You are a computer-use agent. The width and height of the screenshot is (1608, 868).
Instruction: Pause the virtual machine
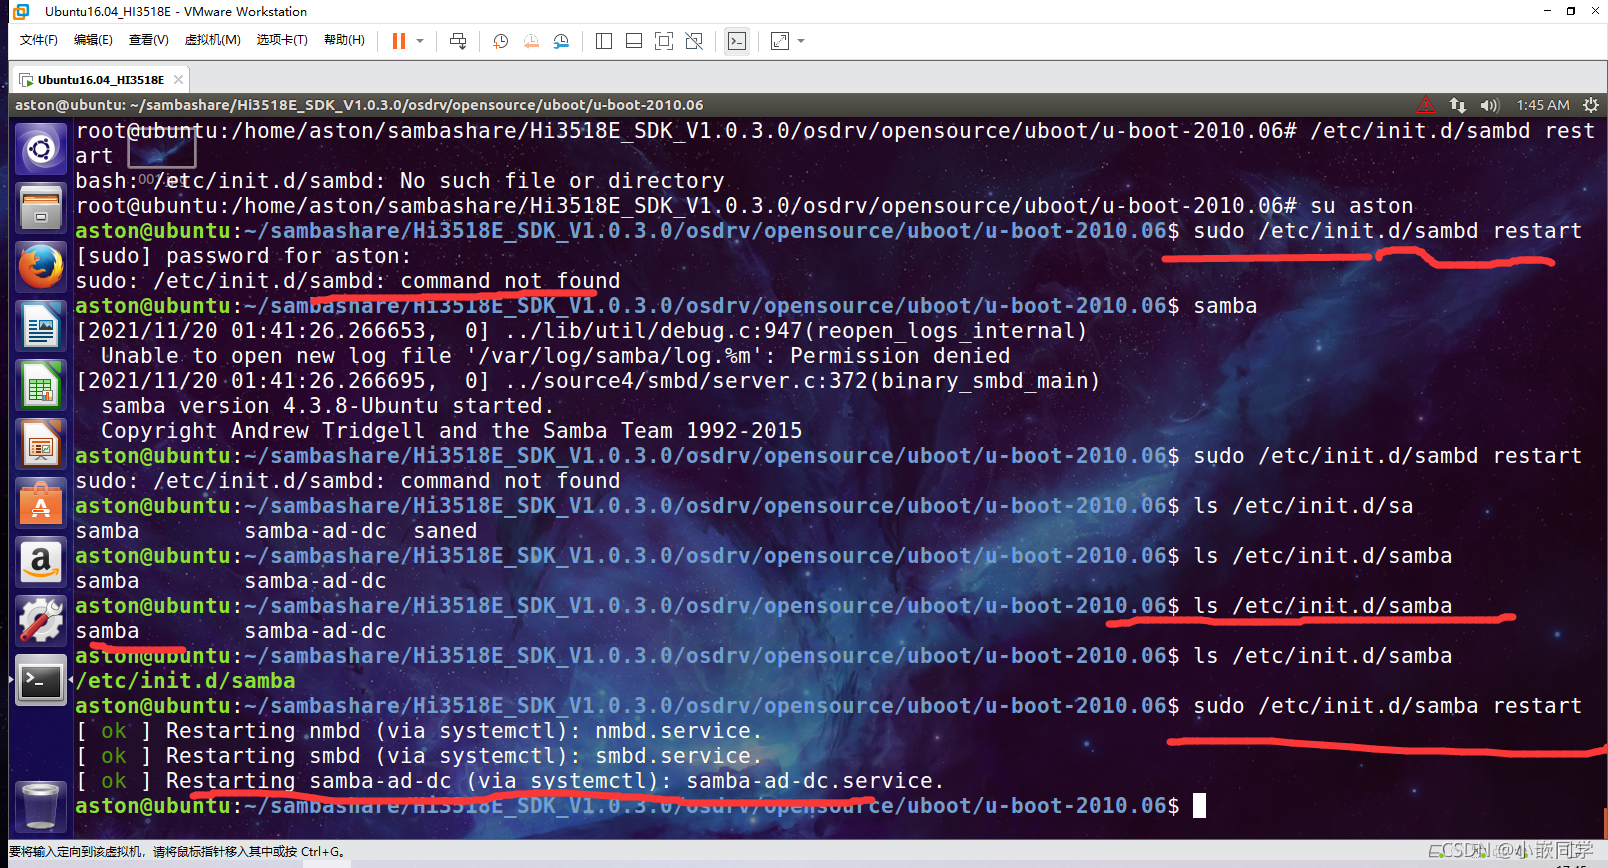(399, 41)
